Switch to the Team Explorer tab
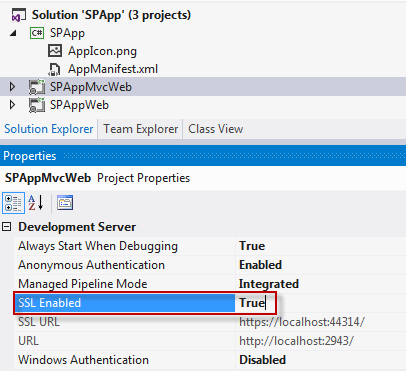The image size is (406, 371). coord(141,129)
